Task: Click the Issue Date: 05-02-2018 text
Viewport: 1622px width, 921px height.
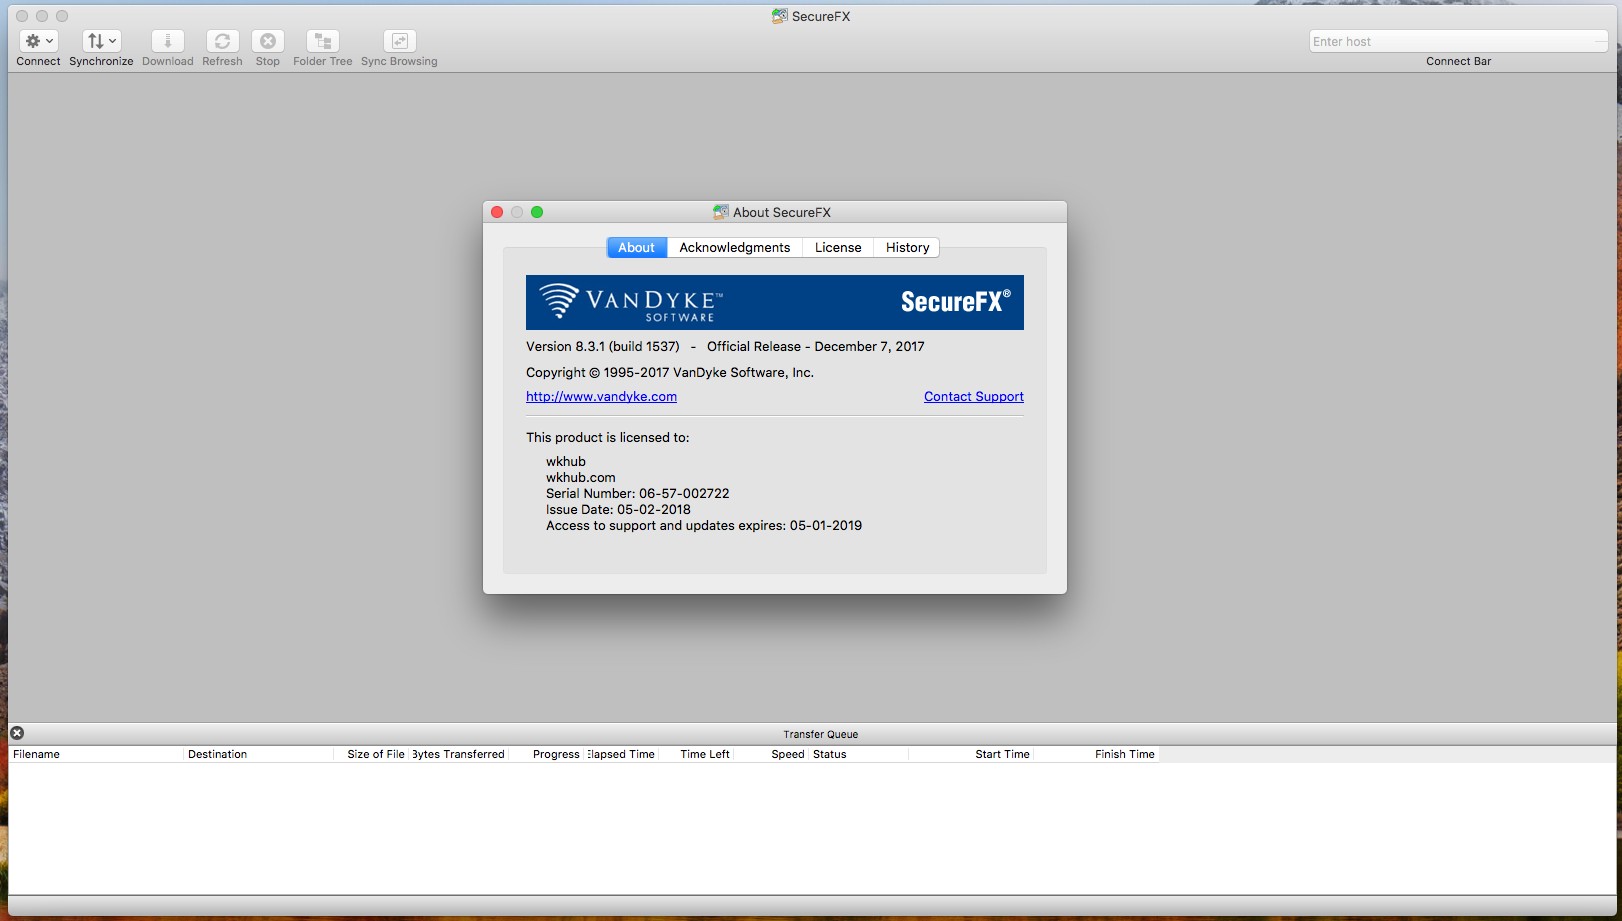Action: (x=618, y=510)
